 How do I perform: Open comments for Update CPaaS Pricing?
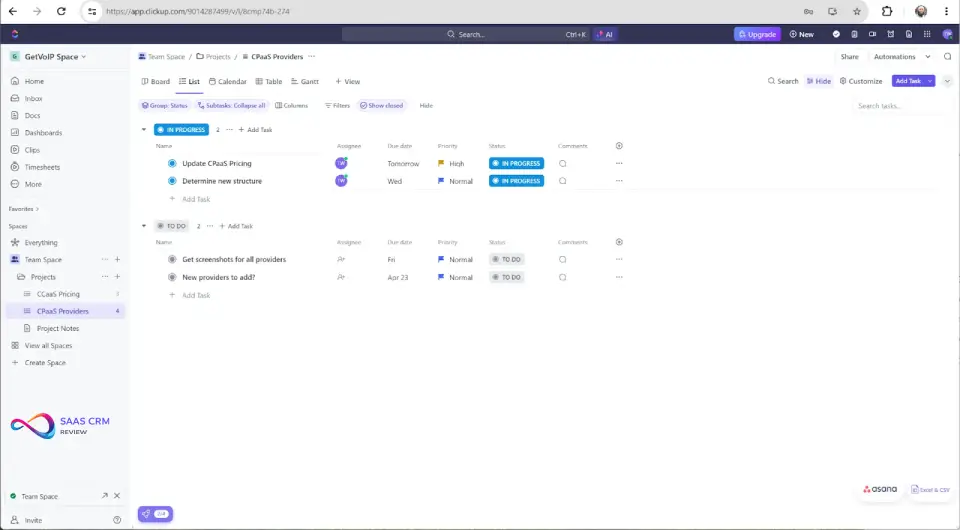point(563,163)
